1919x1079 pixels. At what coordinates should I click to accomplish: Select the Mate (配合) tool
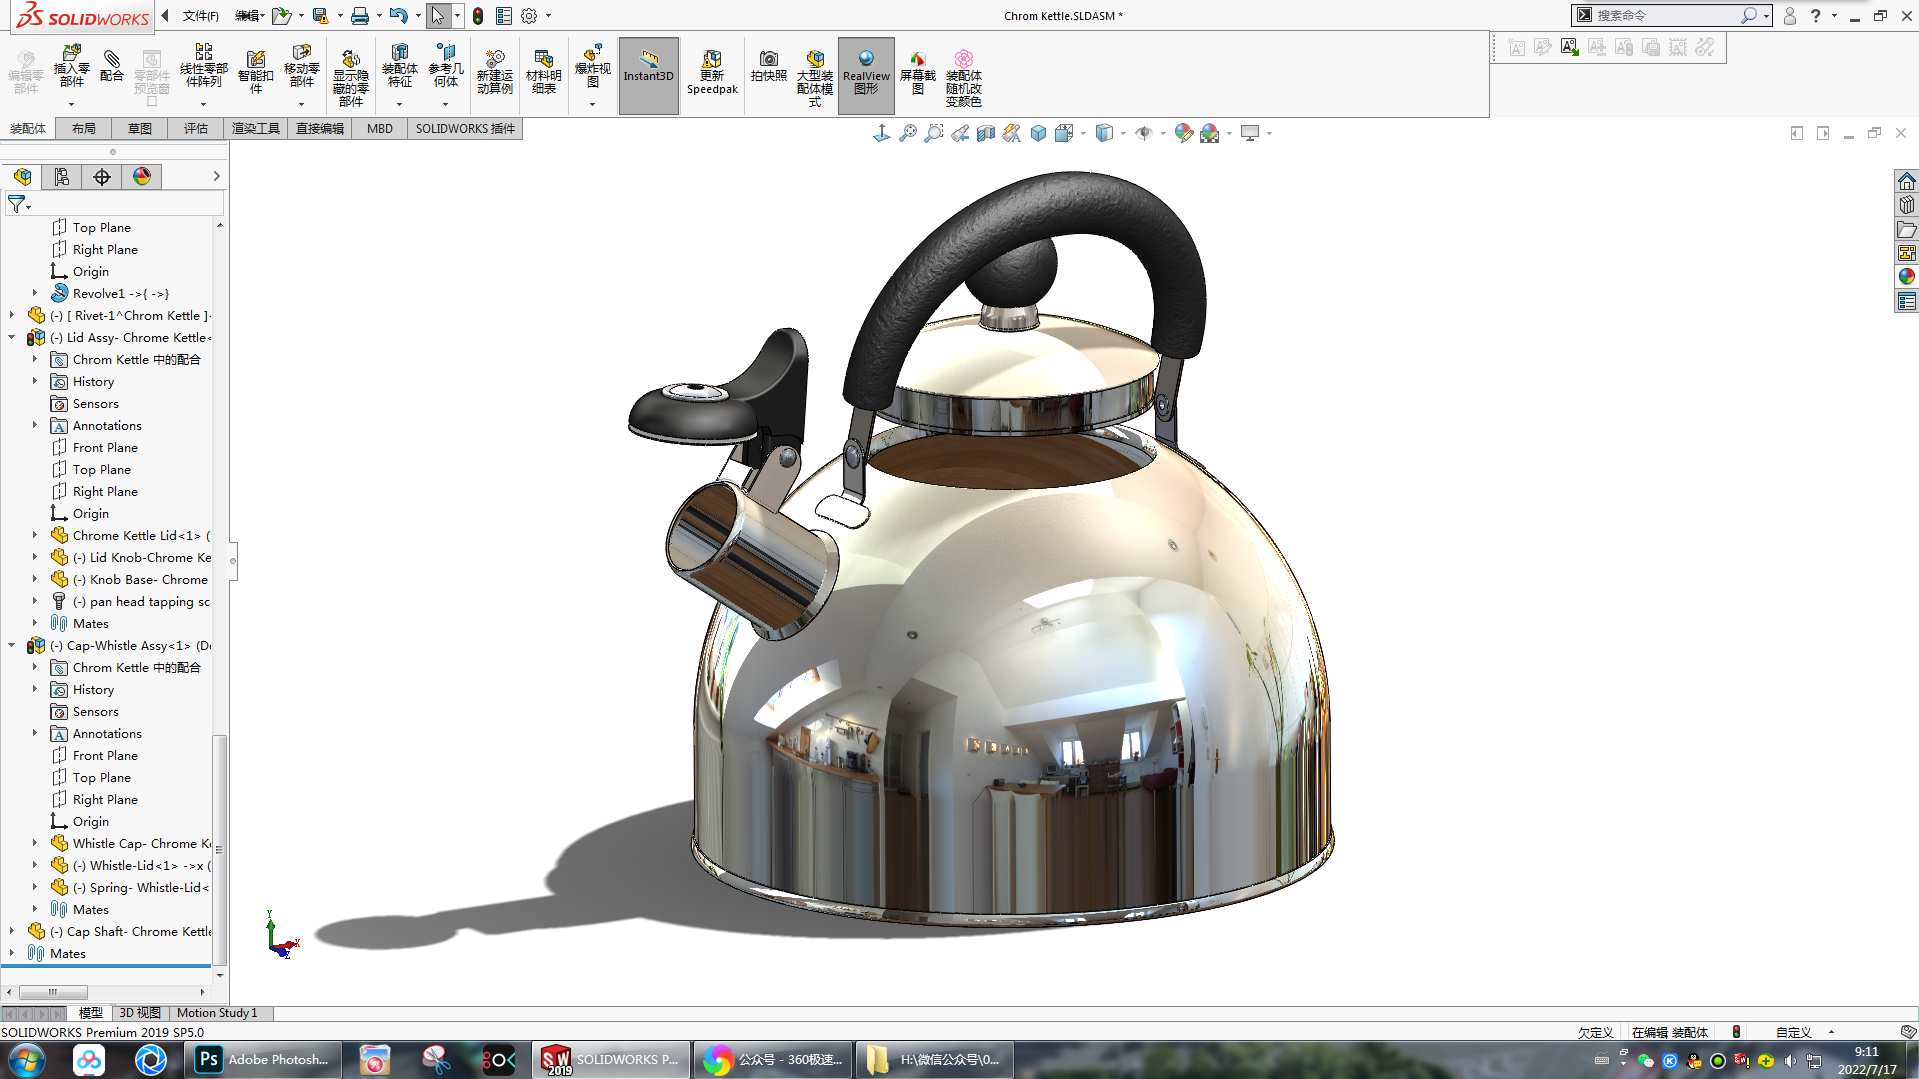(x=112, y=66)
